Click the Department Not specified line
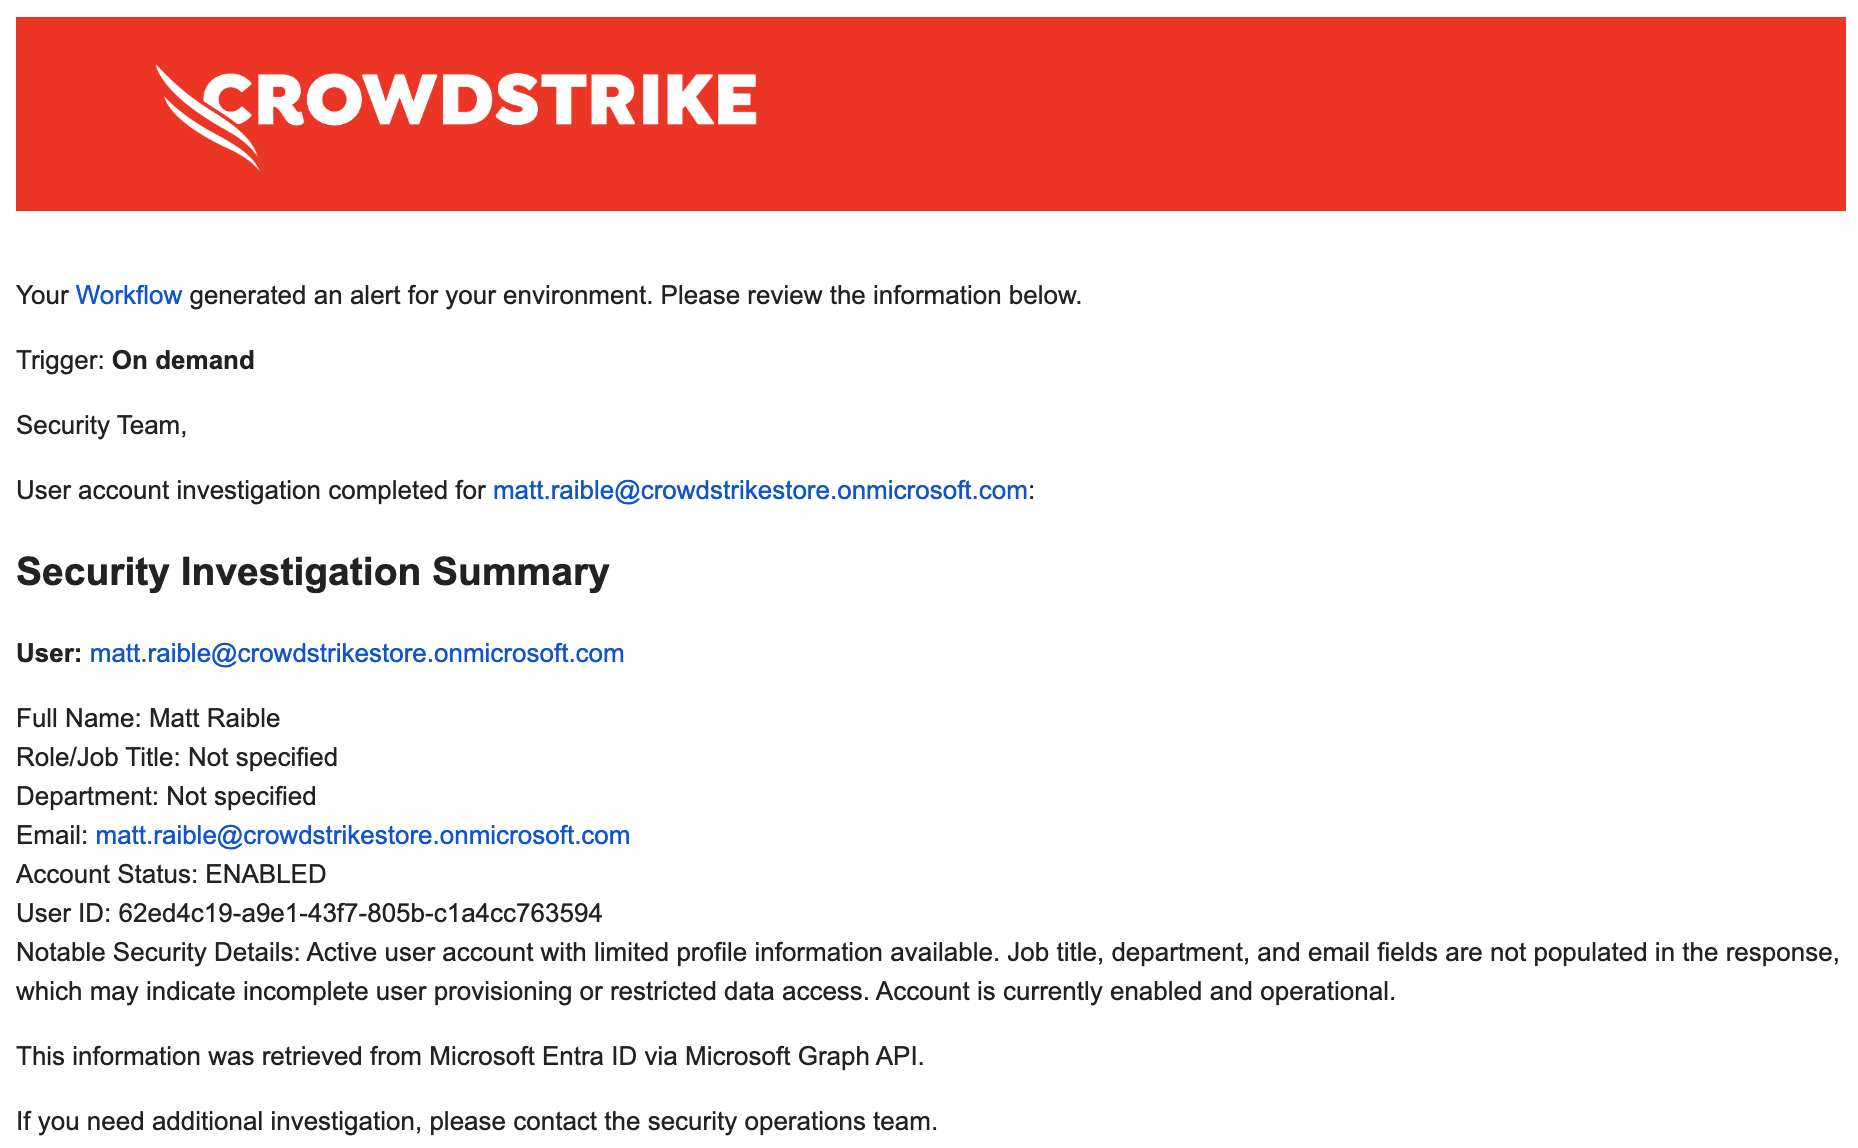Viewport: 1858px width, 1148px height. click(x=166, y=797)
